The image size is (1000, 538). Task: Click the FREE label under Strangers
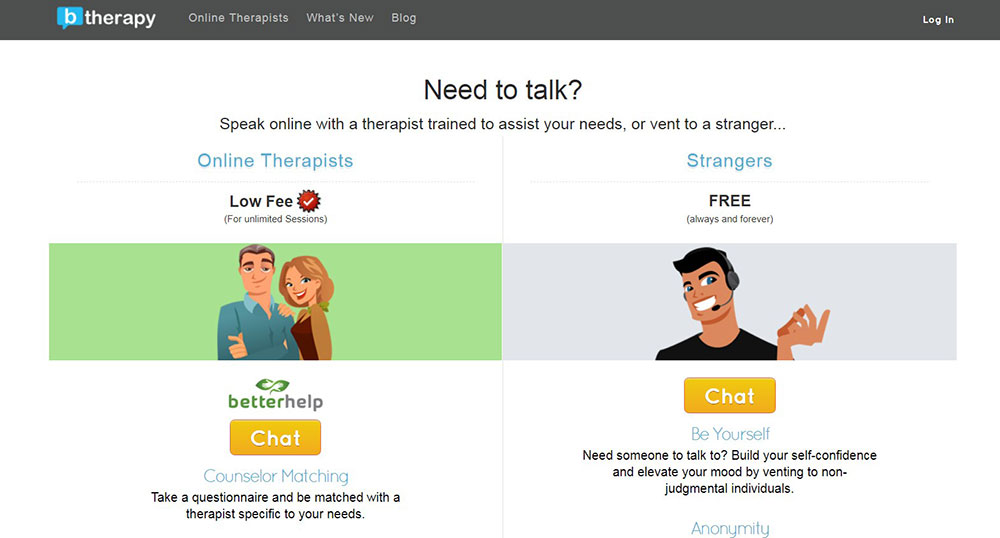730,201
